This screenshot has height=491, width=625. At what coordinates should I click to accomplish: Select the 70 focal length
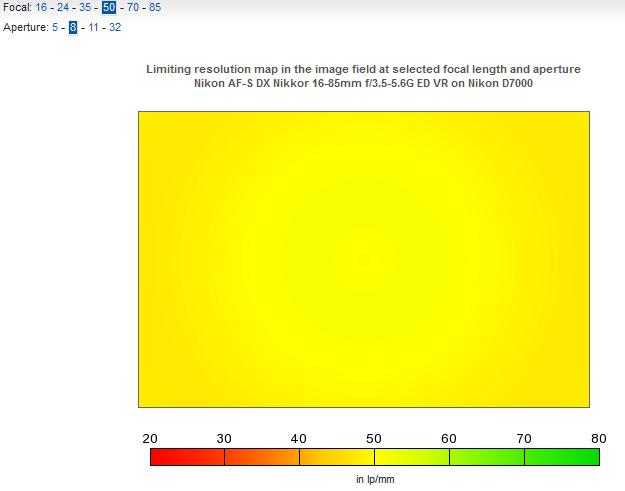133,7
